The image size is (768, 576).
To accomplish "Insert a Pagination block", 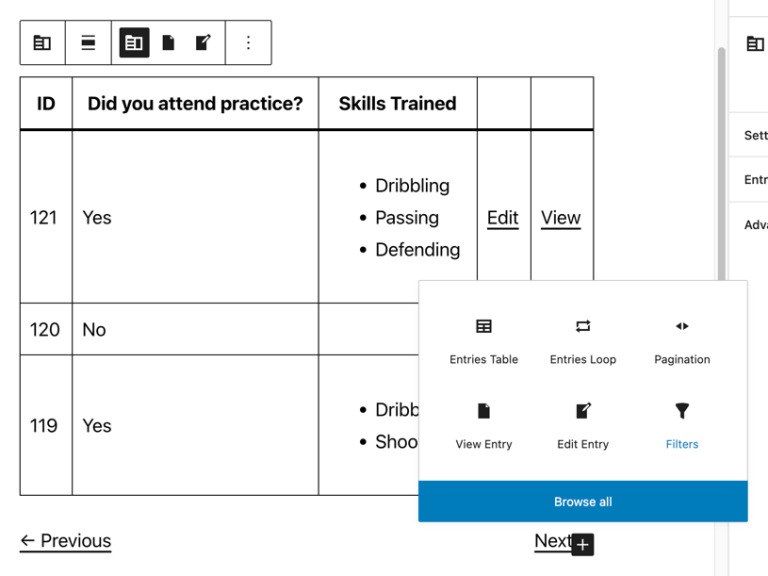I will pyautogui.click(x=682, y=340).
